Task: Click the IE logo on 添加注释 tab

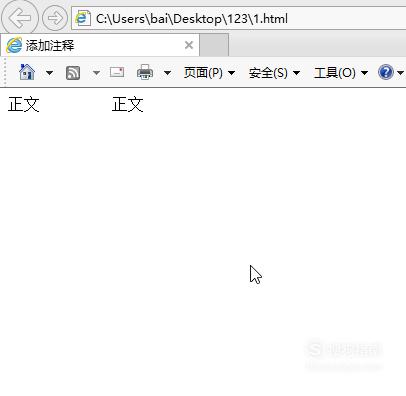Action: tap(14, 45)
